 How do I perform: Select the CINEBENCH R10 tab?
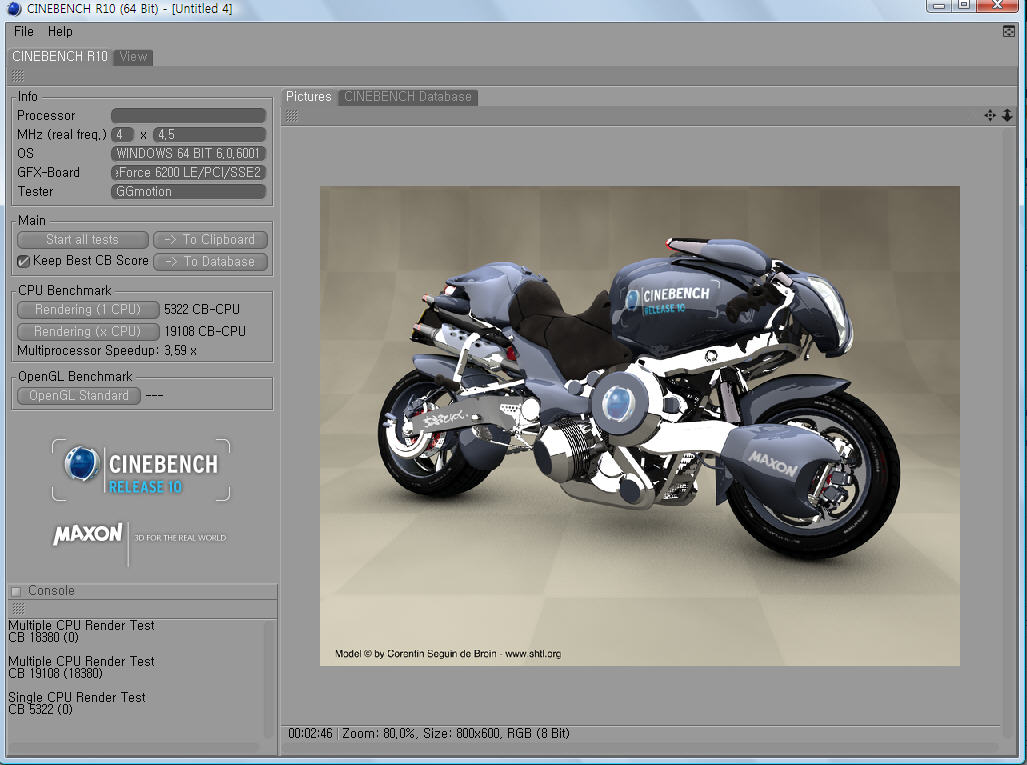tap(60, 56)
